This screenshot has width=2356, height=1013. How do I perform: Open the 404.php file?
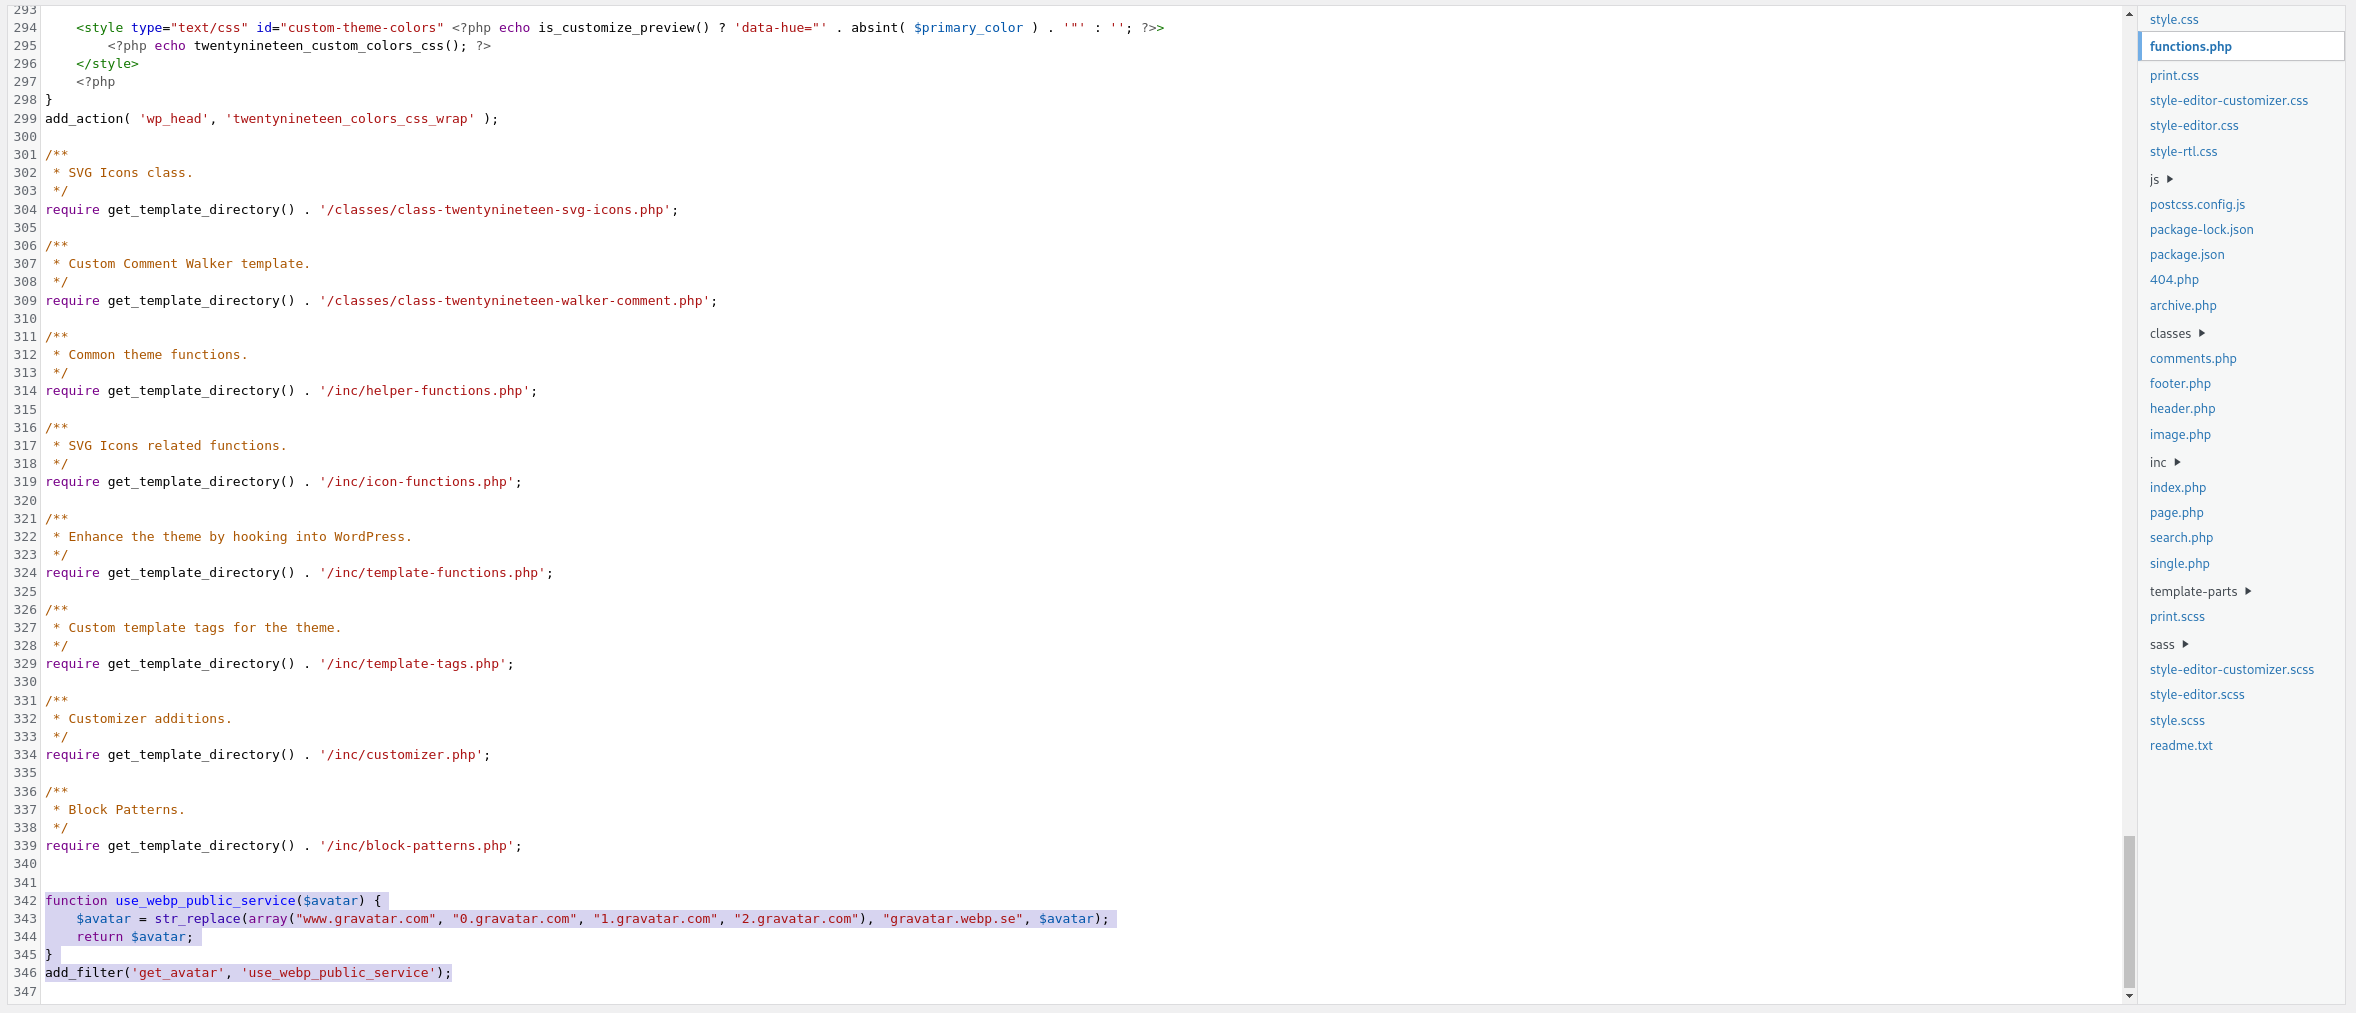tap(2173, 279)
